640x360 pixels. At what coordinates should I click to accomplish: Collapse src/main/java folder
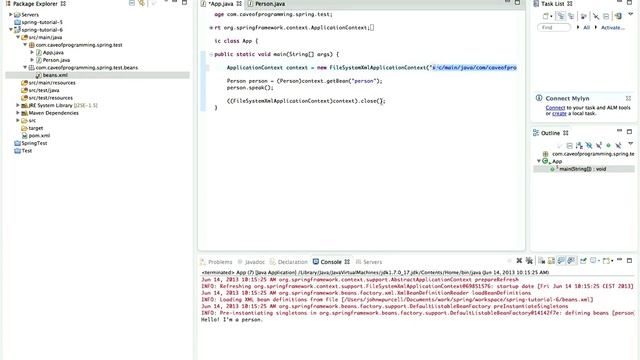[x=18, y=37]
